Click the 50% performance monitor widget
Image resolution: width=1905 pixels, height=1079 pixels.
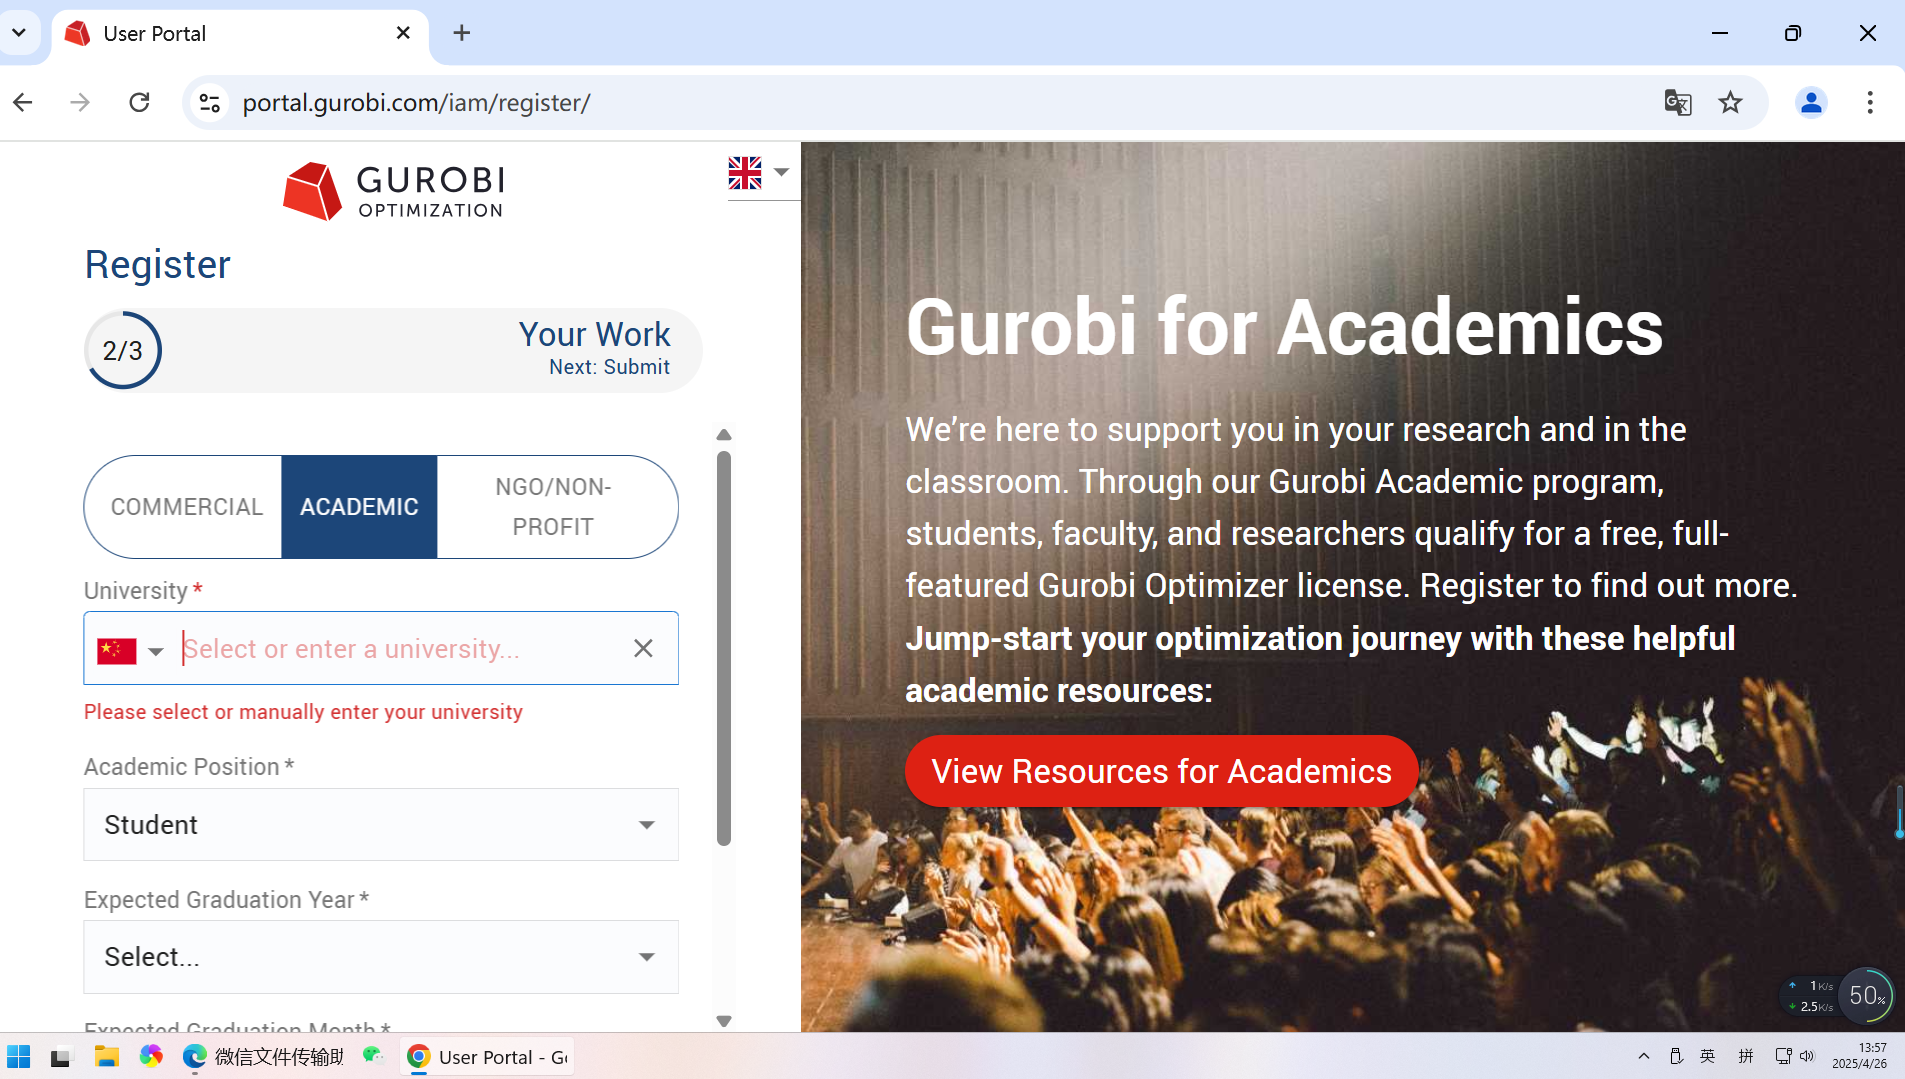[x=1865, y=995]
